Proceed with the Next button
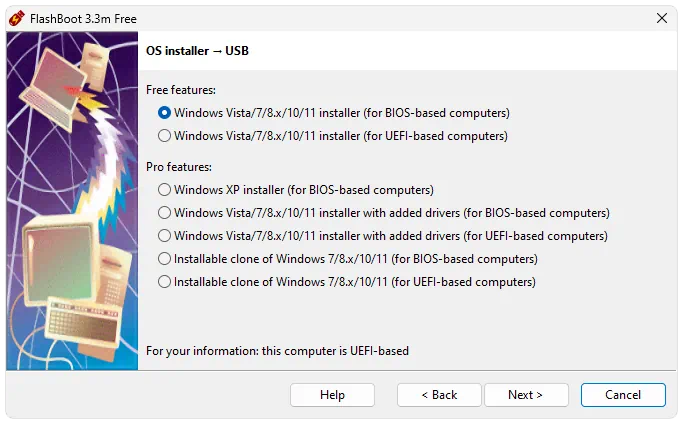The width and height of the screenshot is (684, 426). tap(526, 395)
